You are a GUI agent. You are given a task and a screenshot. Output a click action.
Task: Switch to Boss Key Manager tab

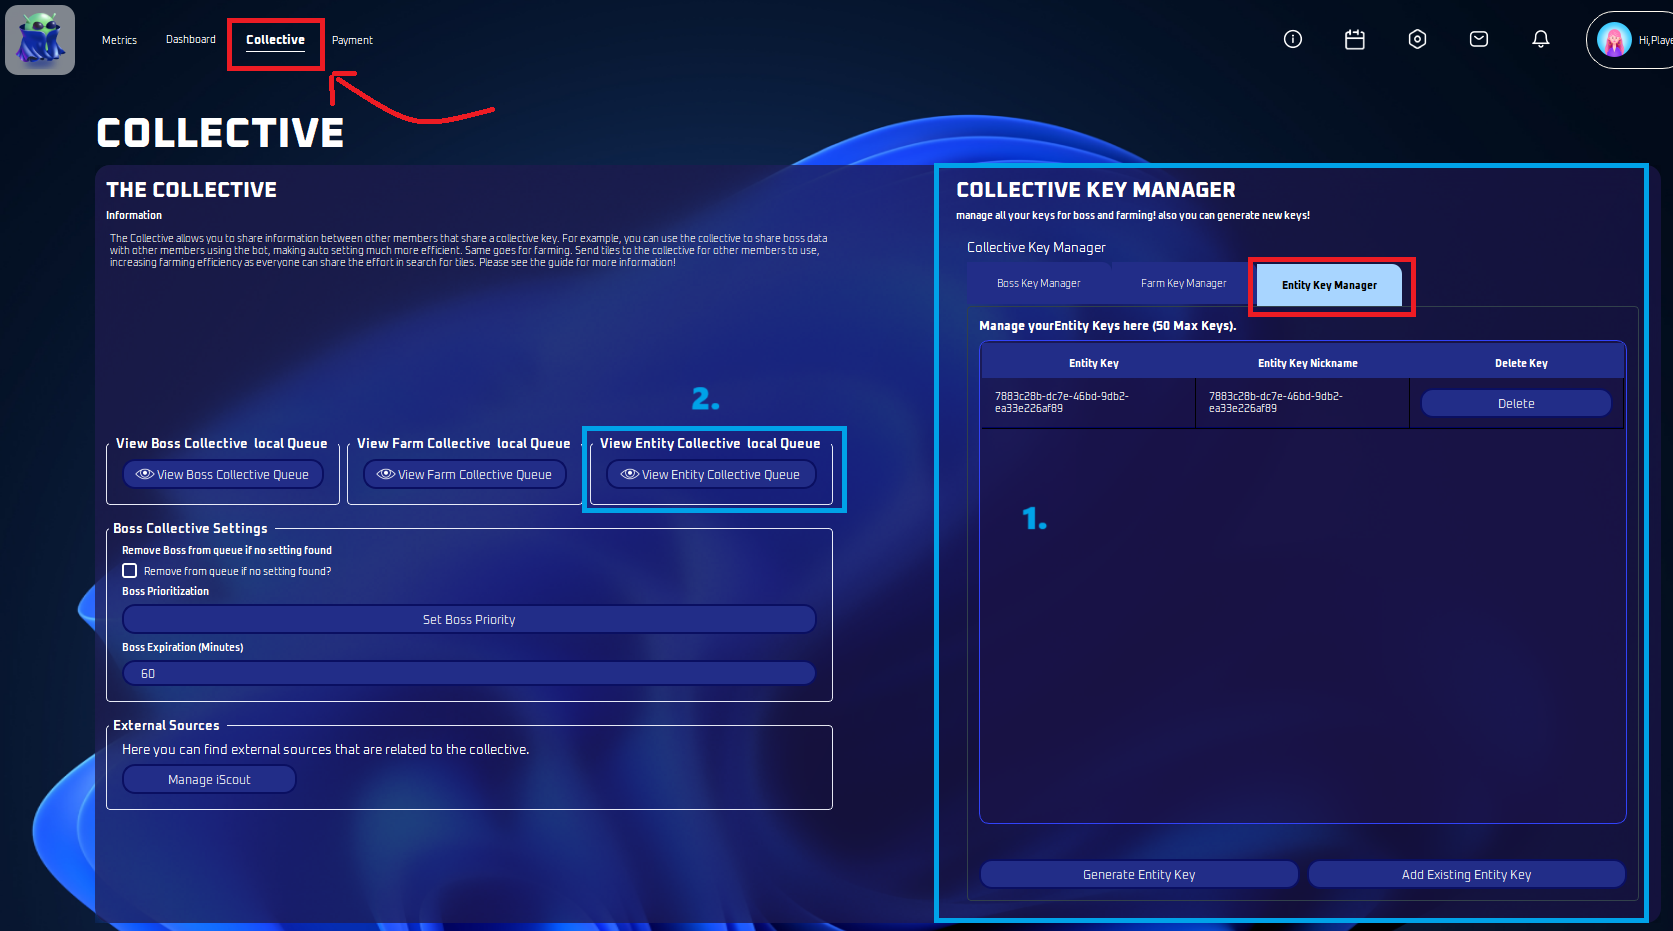coord(1038,284)
